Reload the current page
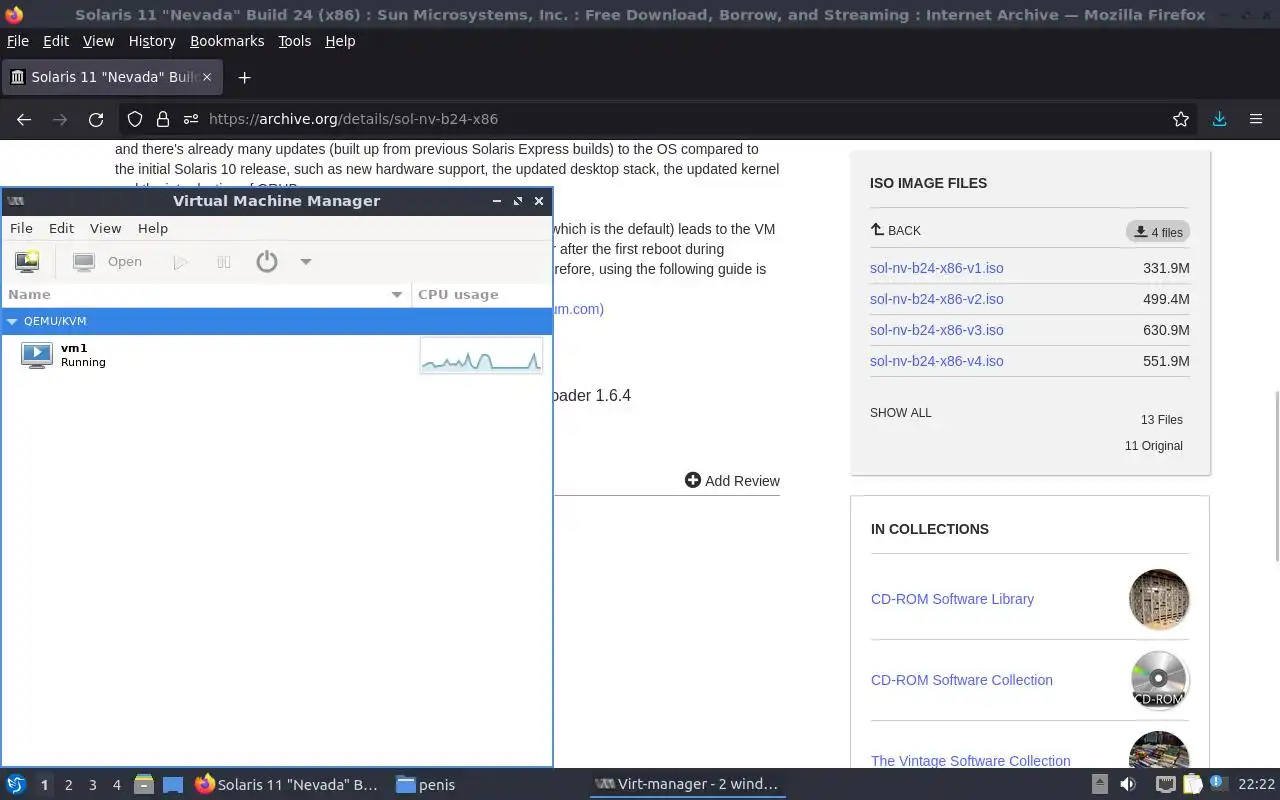Screen dimensions: 1280x800 click(x=96, y=119)
